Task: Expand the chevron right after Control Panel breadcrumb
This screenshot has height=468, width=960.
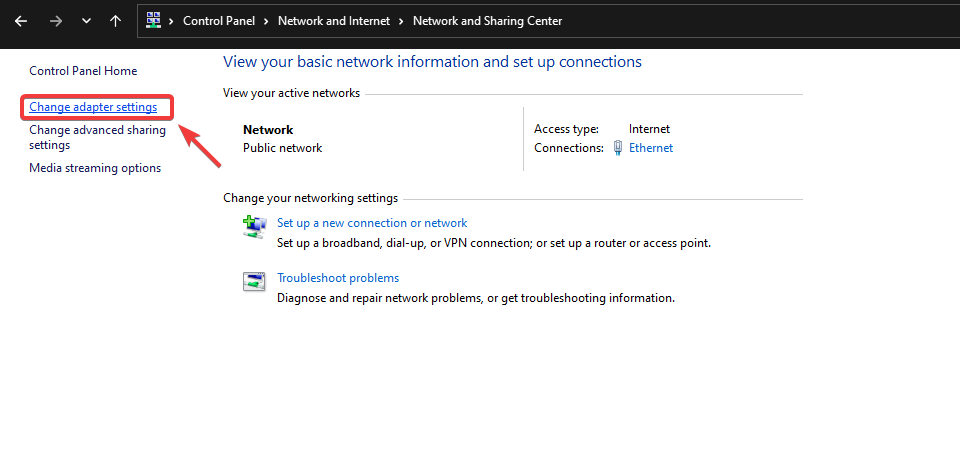Action: [266, 21]
